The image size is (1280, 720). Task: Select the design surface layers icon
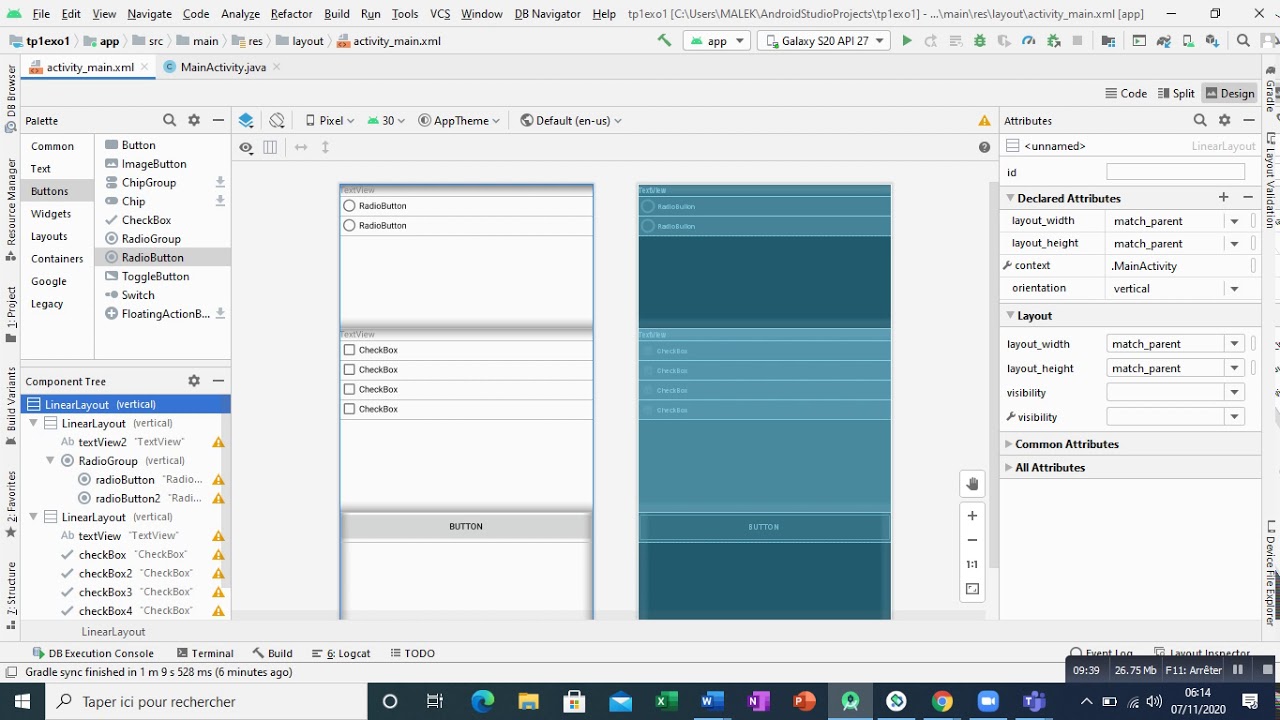246,120
